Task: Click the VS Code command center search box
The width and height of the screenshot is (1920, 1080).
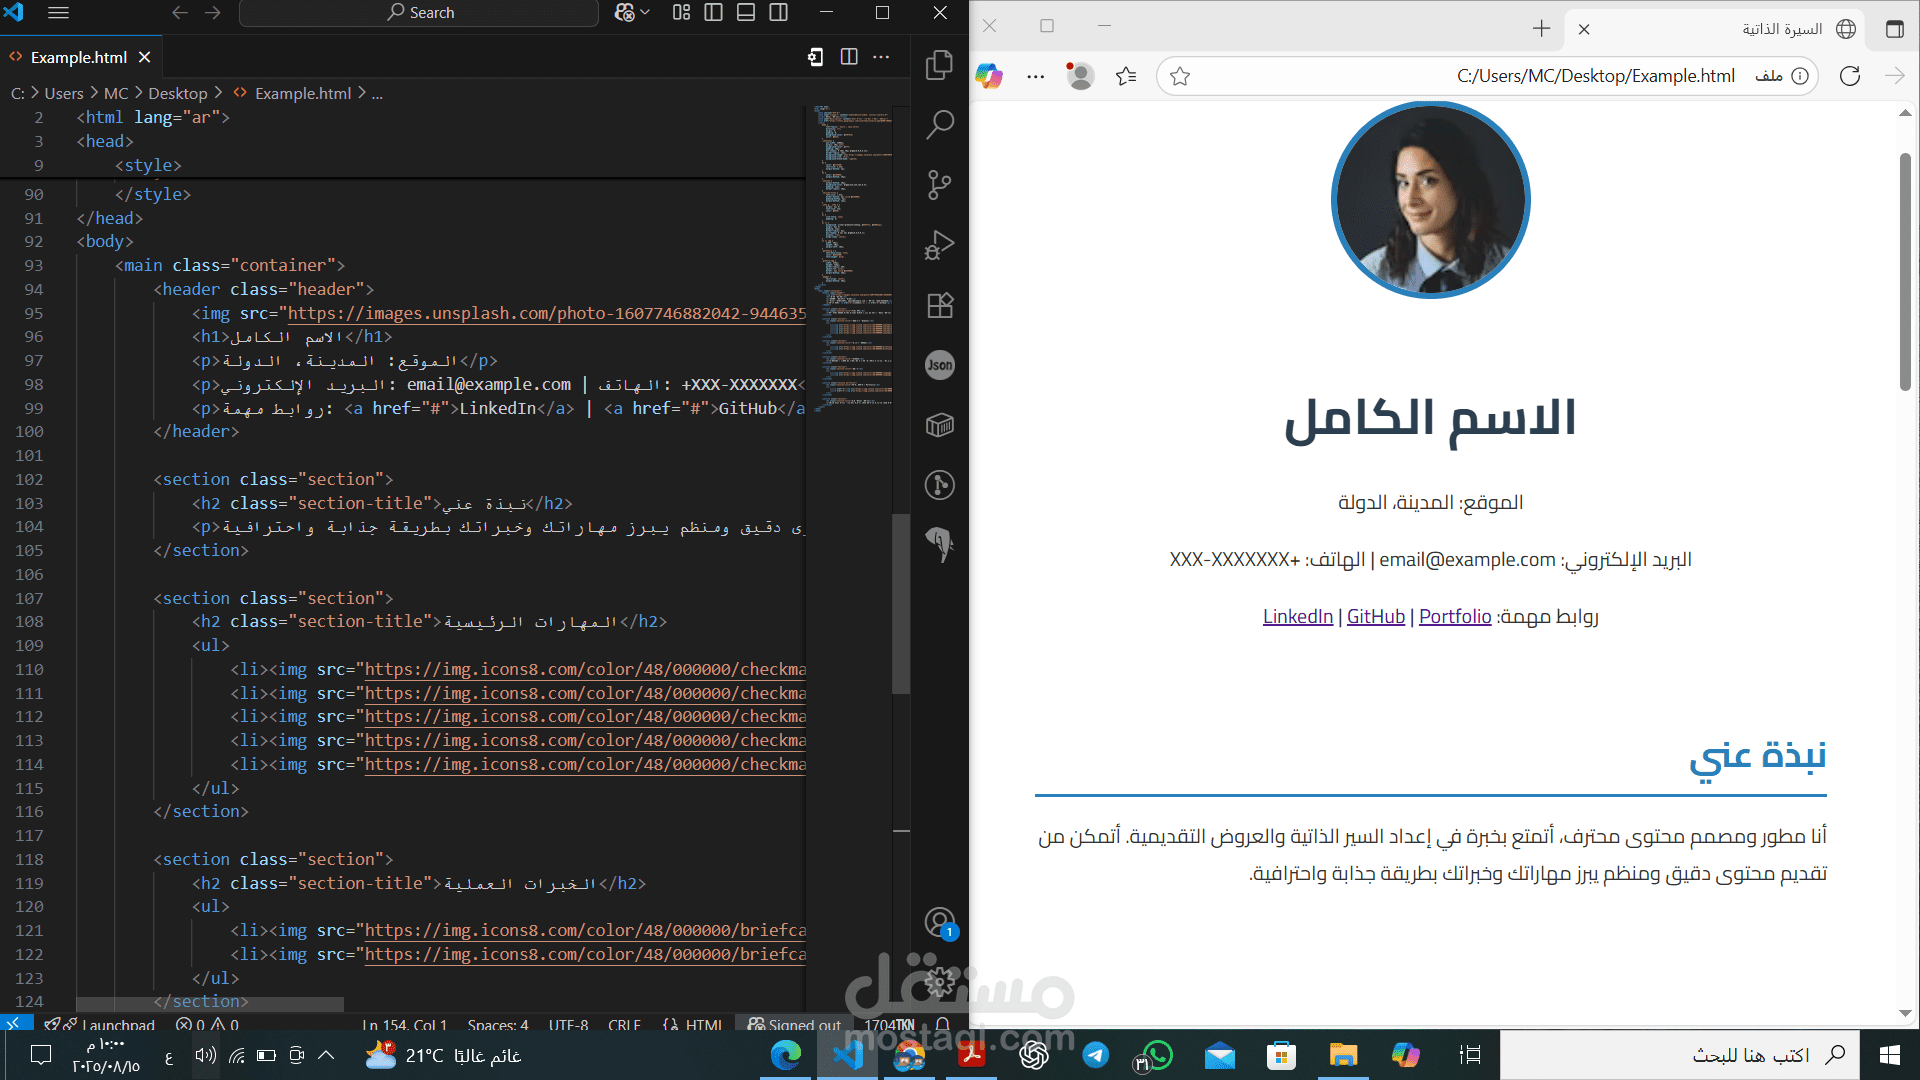Action: point(419,13)
